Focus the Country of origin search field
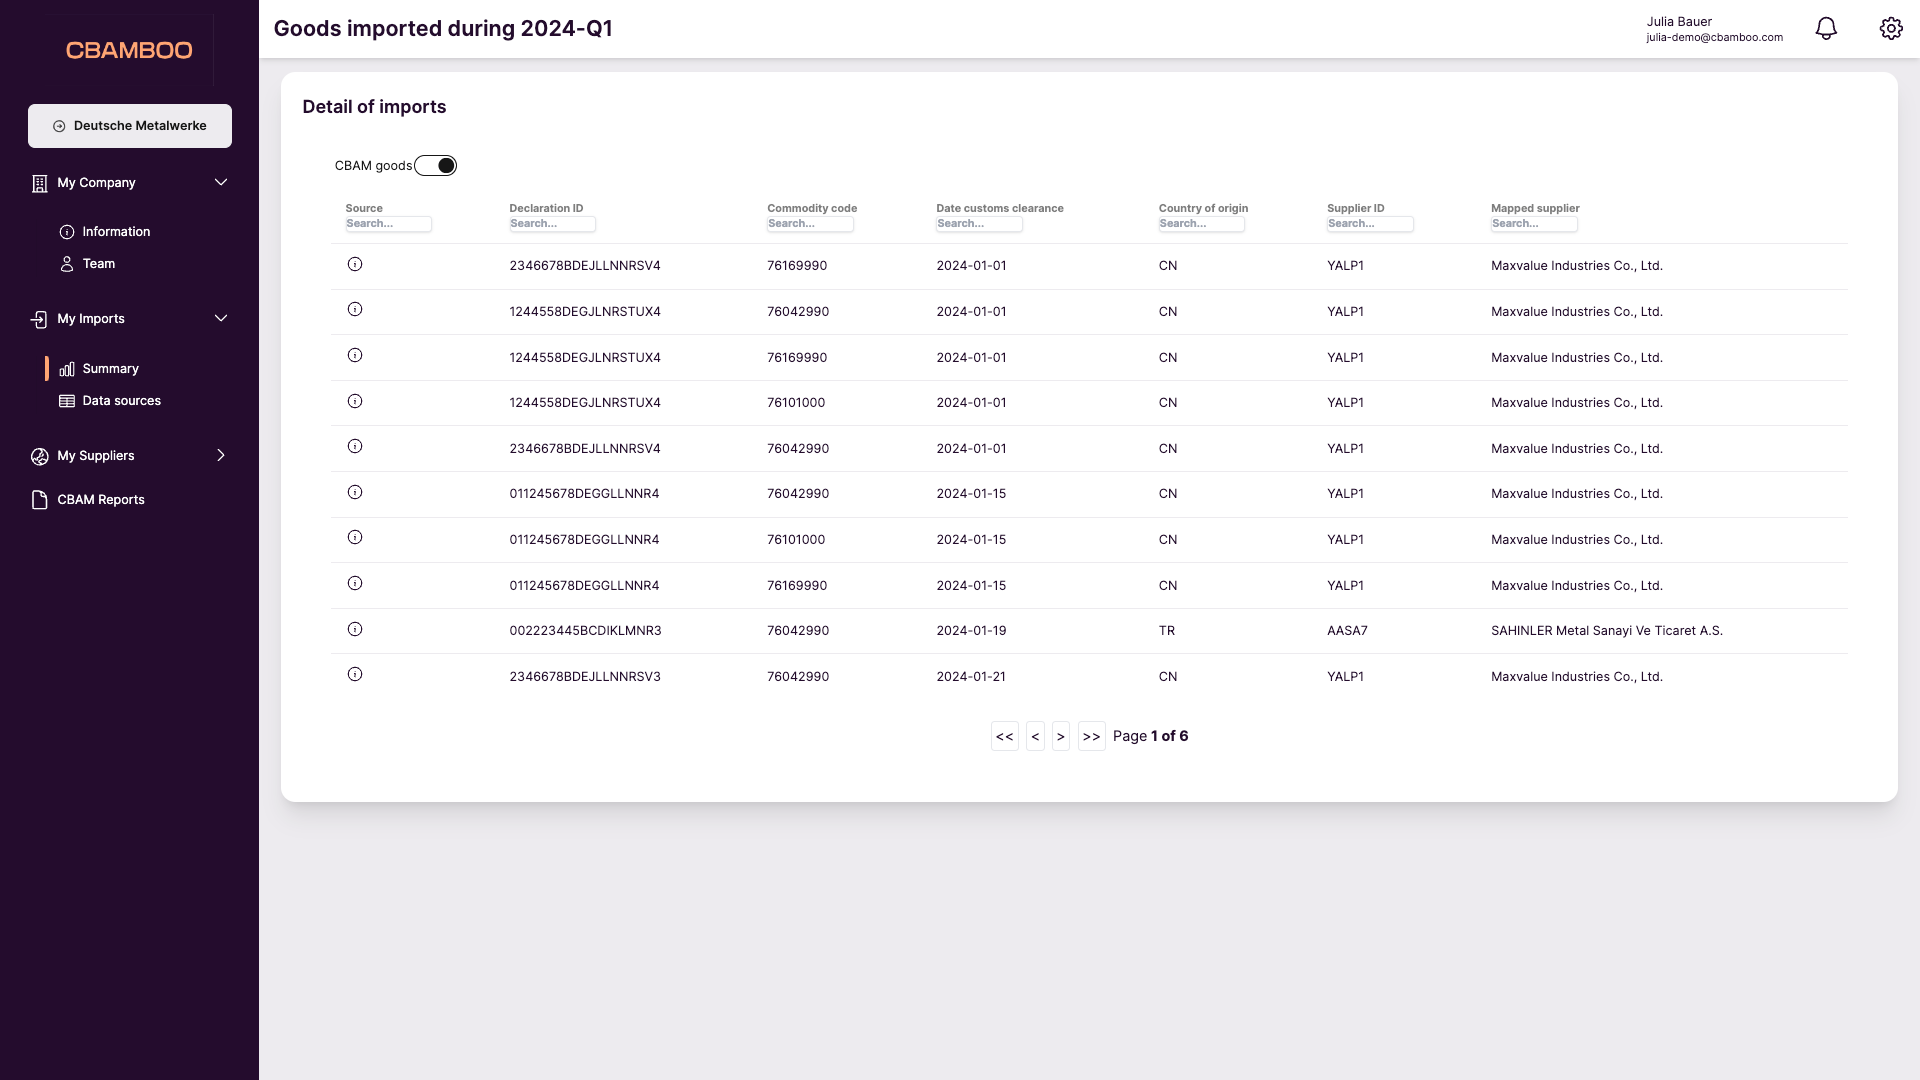 click(1201, 224)
